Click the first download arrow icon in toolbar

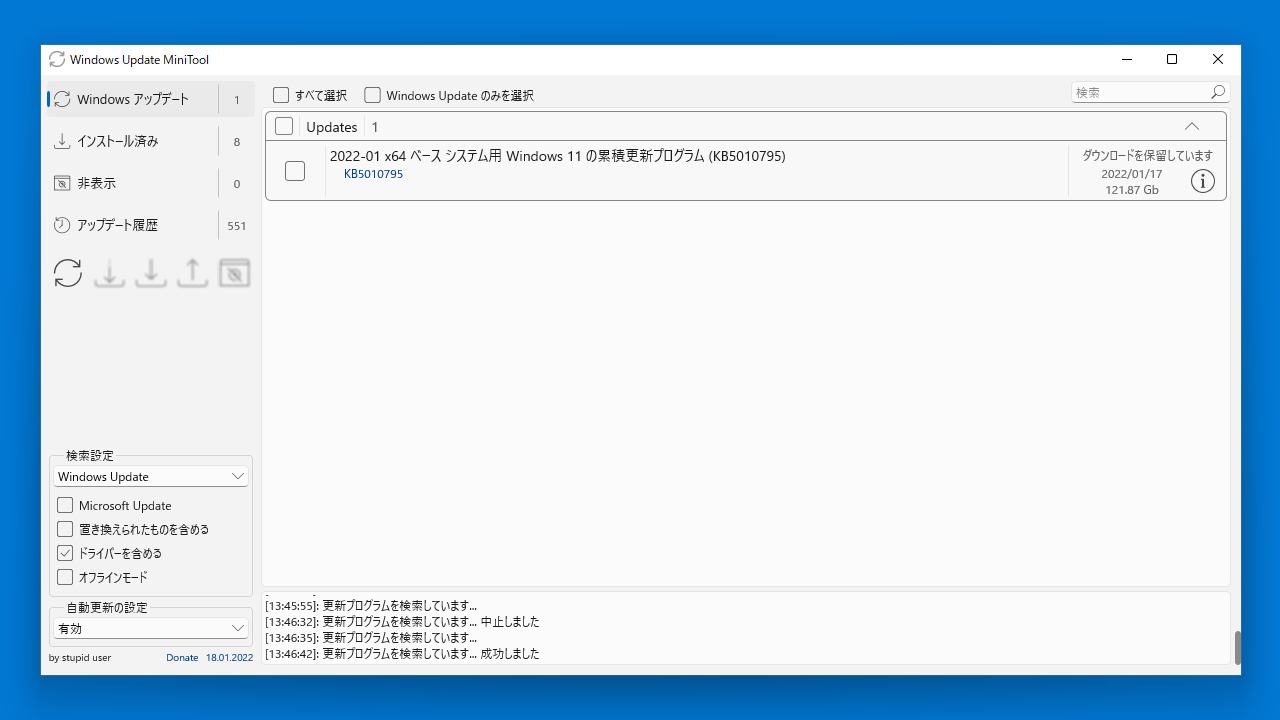click(x=109, y=273)
